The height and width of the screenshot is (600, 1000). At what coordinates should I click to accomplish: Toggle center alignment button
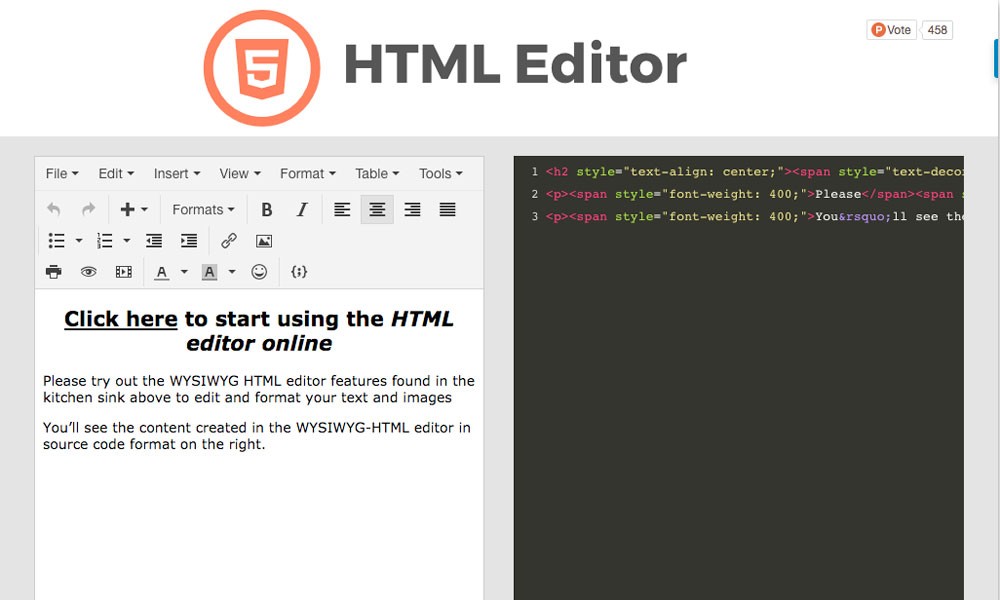point(377,210)
